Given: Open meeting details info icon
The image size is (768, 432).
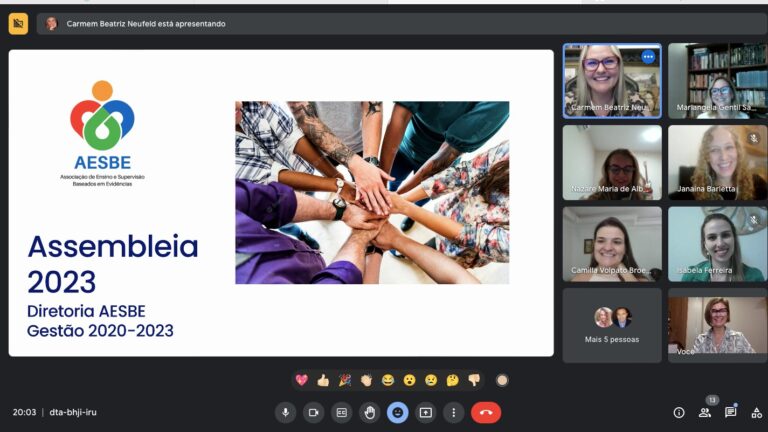Looking at the screenshot, I should 679,412.
